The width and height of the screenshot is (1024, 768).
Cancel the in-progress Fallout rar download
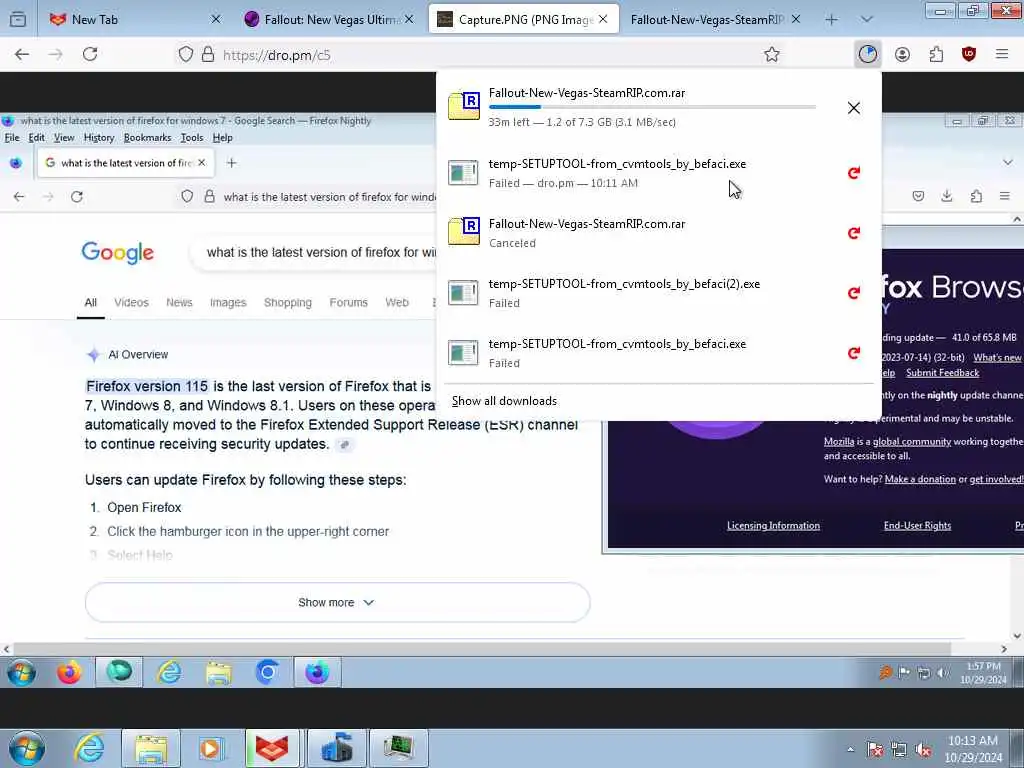pyautogui.click(x=853, y=108)
